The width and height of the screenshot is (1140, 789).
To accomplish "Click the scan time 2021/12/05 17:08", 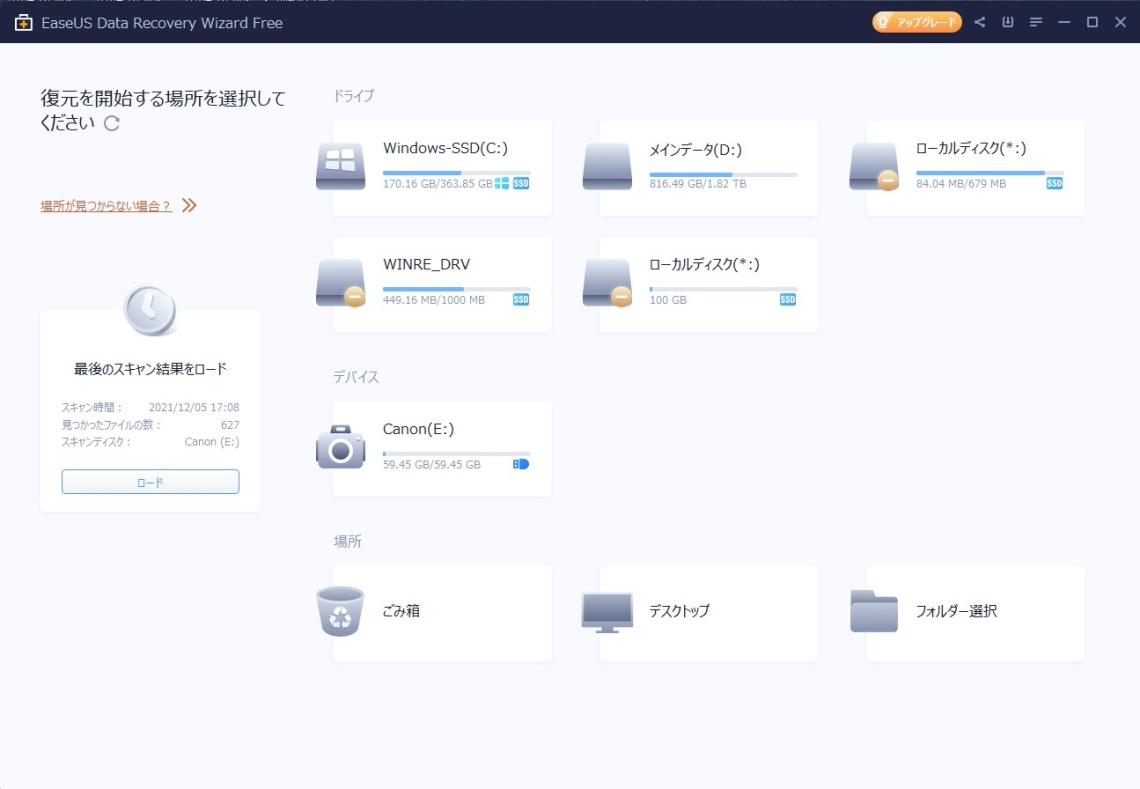I will coord(194,407).
